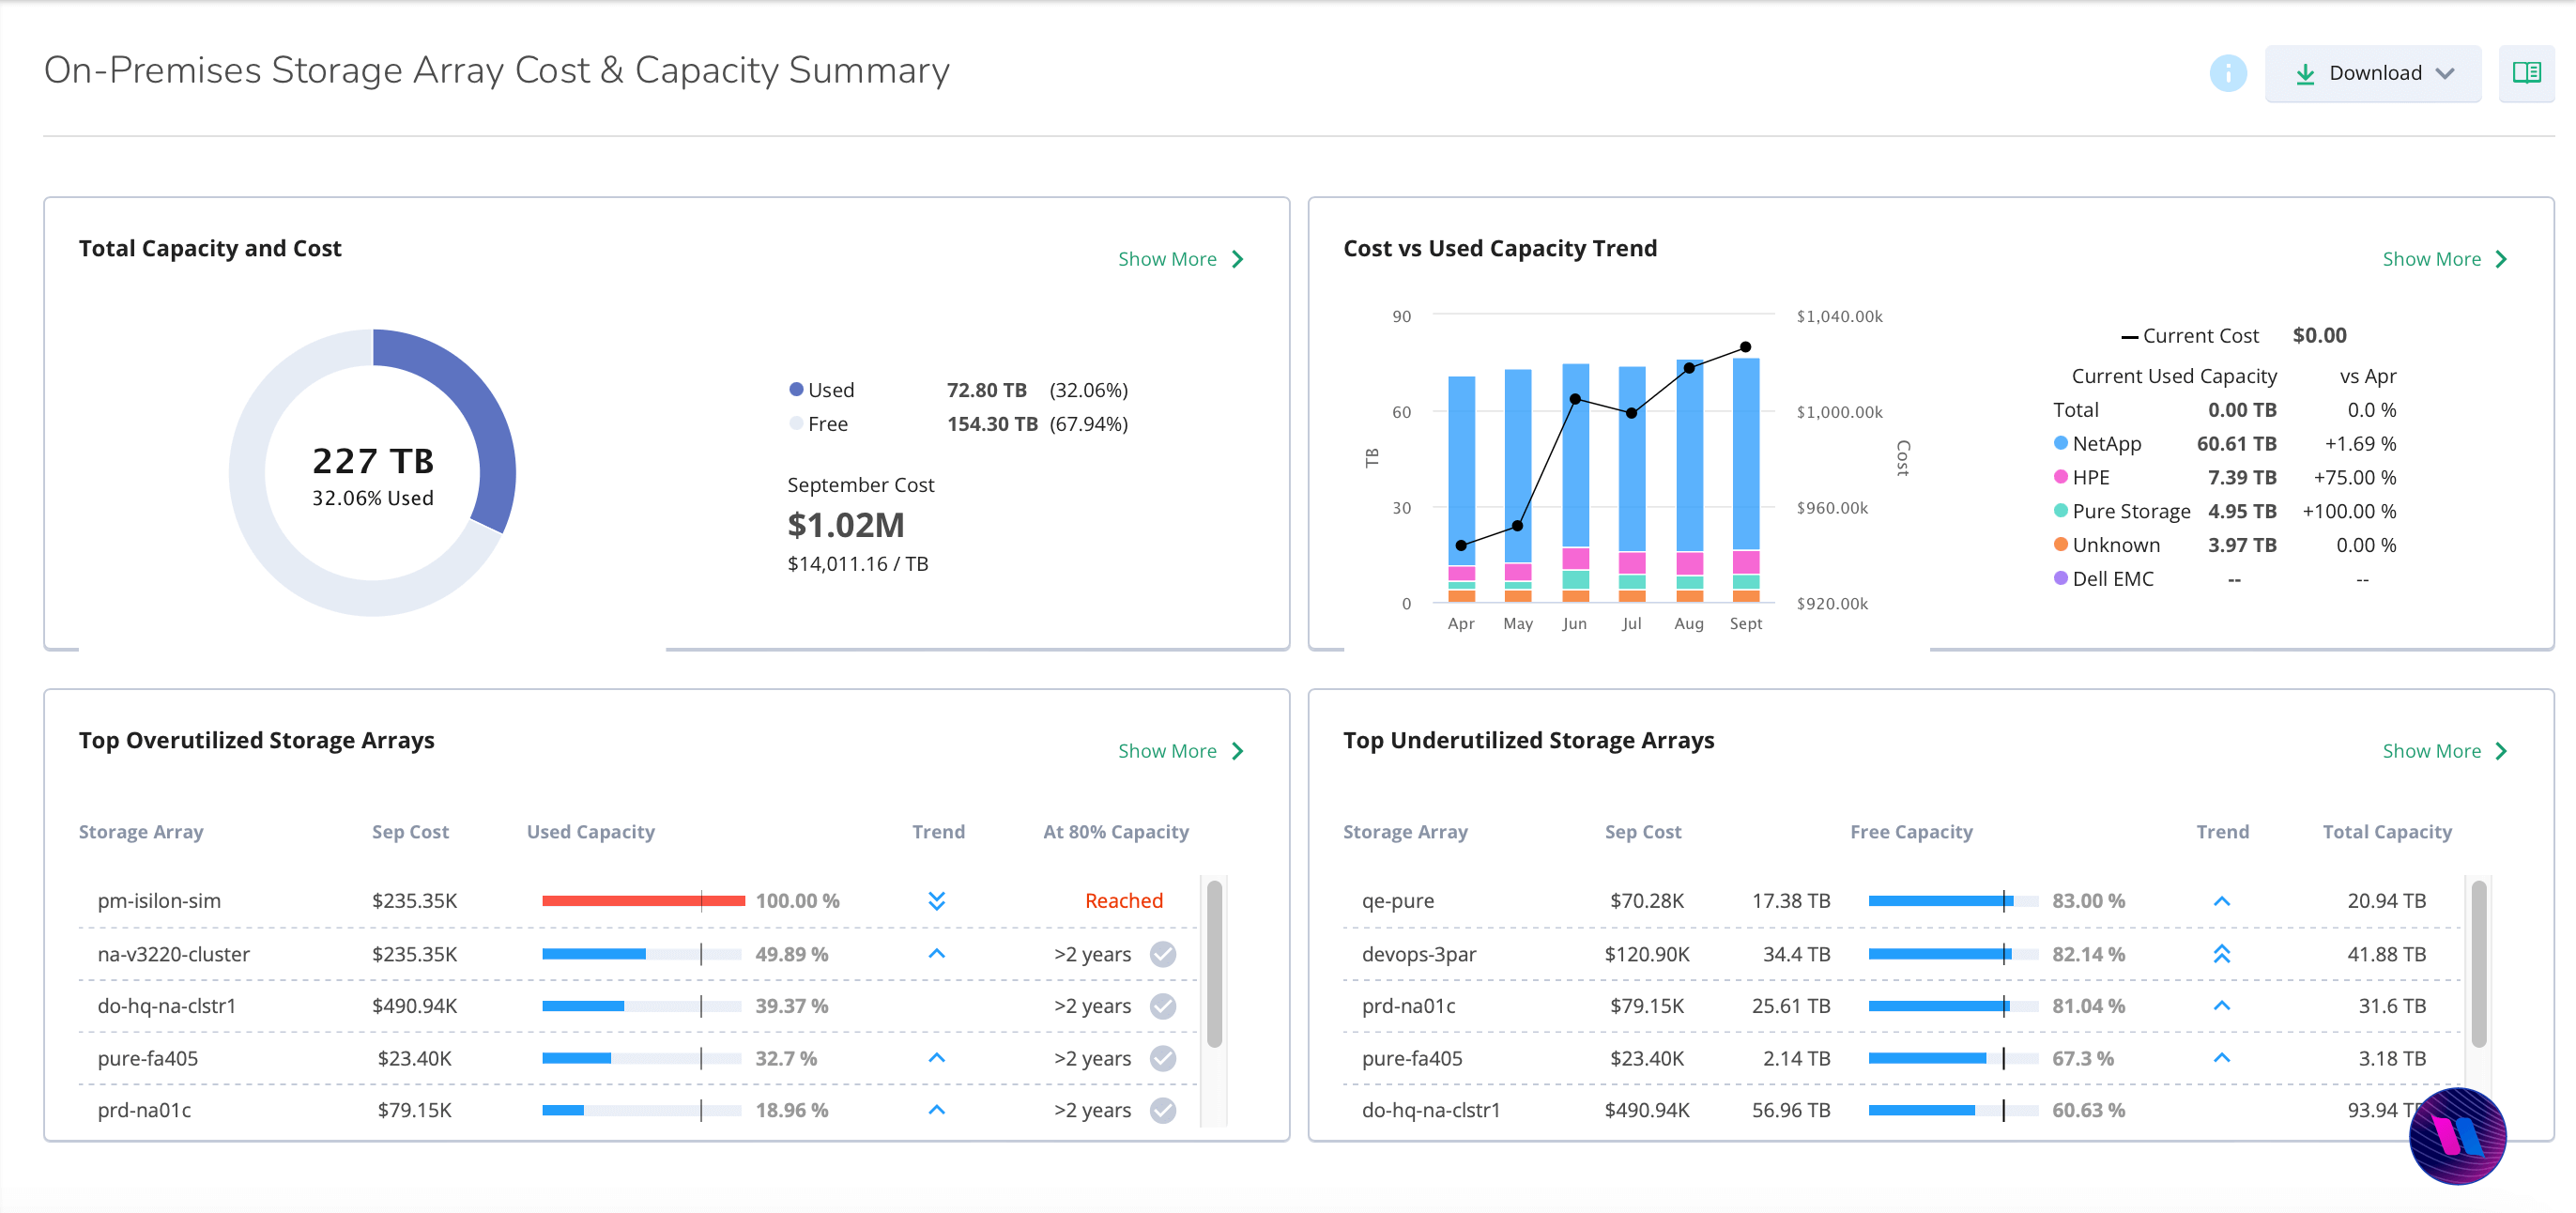
Task: Click the up trend arrow for na-v3220-cluster
Action: click(x=936, y=953)
